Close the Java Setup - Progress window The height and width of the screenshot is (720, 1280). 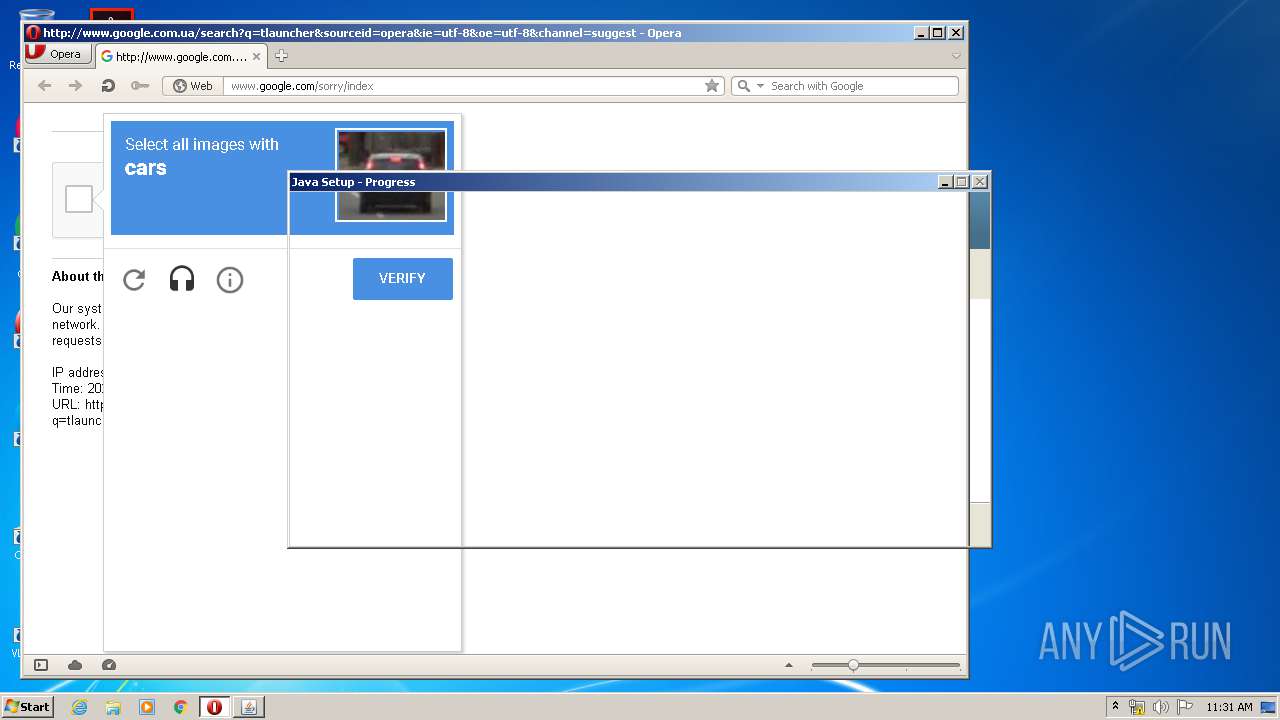(x=980, y=182)
